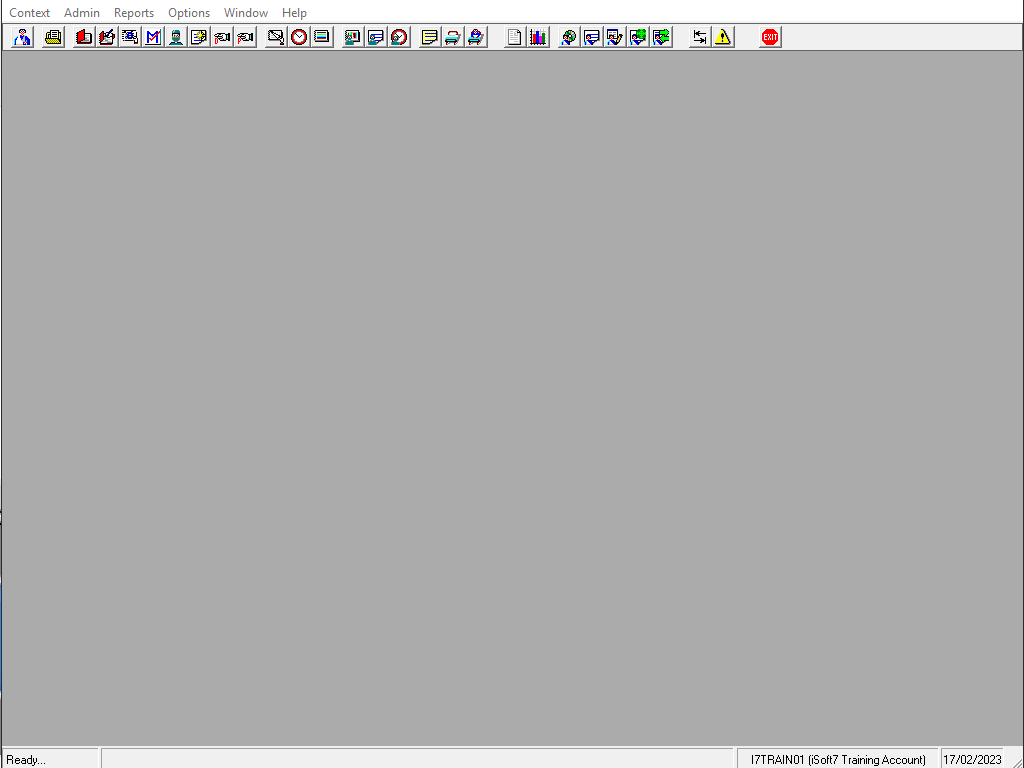Click the yellow printer toolbar icon
This screenshot has height=768, width=1024.
pyautogui.click(x=54, y=37)
